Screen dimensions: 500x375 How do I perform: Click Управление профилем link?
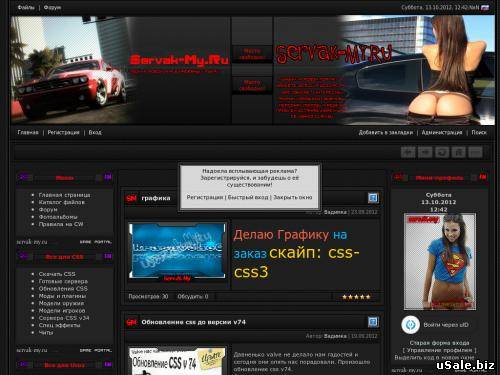pyautogui.click(x=440, y=350)
